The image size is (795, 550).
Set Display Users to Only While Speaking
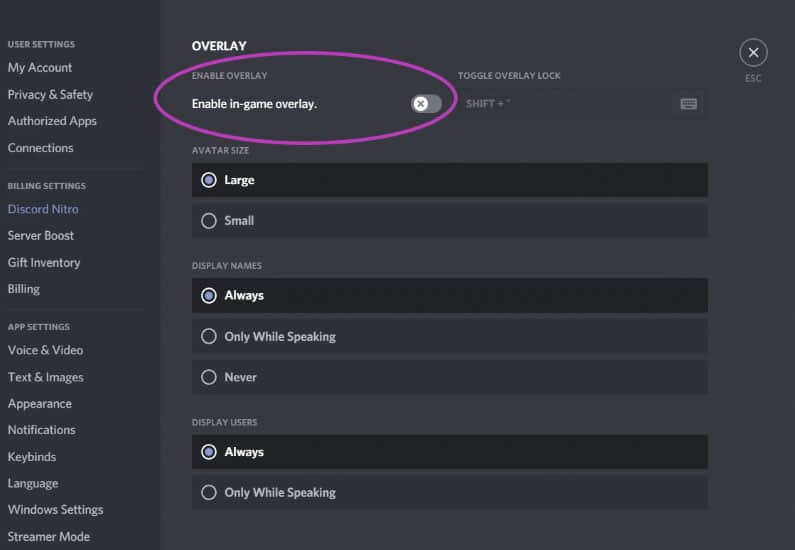pos(209,492)
